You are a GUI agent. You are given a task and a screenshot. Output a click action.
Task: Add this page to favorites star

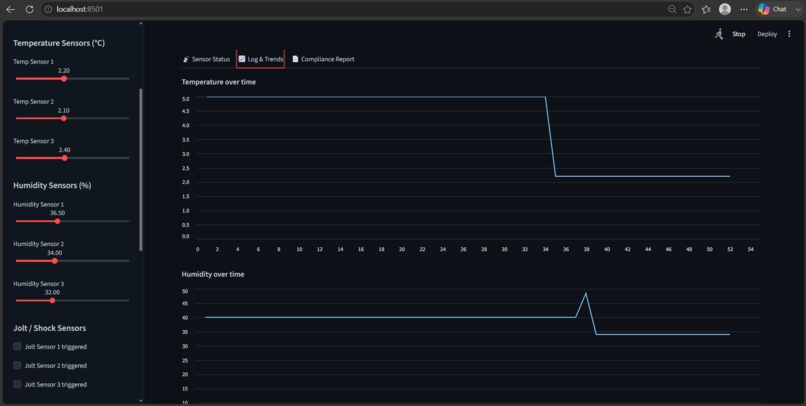[x=687, y=9]
